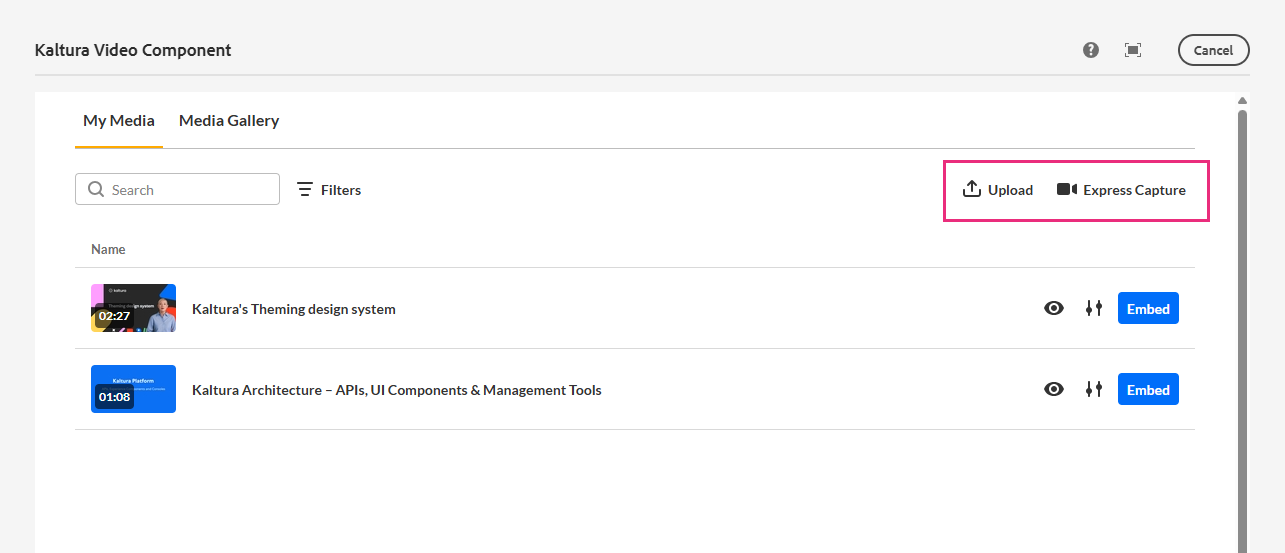Select 'Kaltura Architecture – APIs, UI Components & Management Tools'
The image size is (1285, 553).
tap(397, 390)
